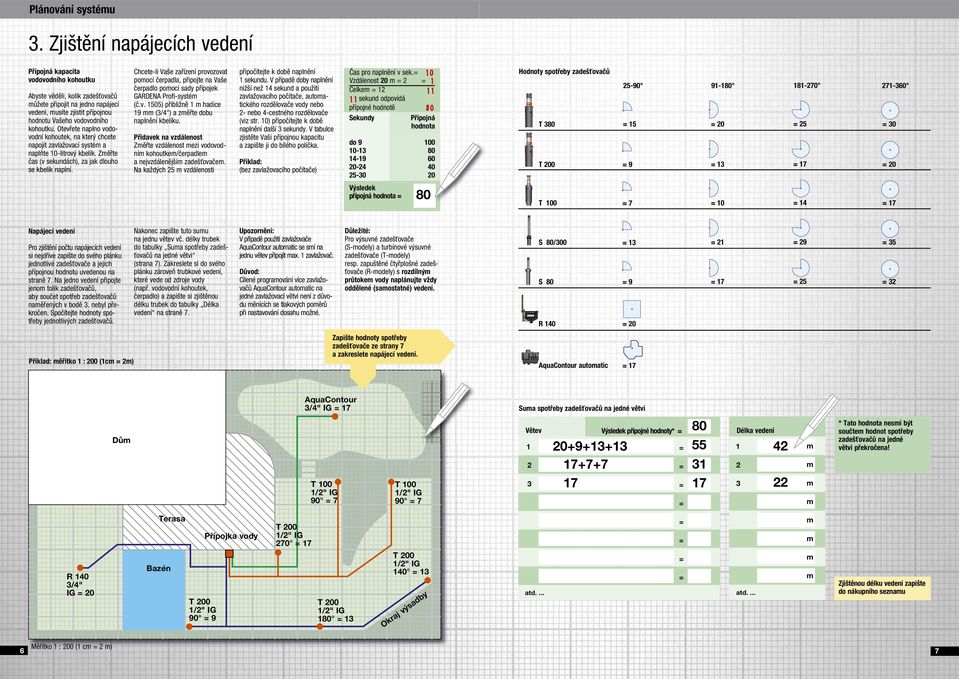959x679 pixels.
Task: Click the heading '3. Zjištění napájecích vedení'
Action: [141, 43]
